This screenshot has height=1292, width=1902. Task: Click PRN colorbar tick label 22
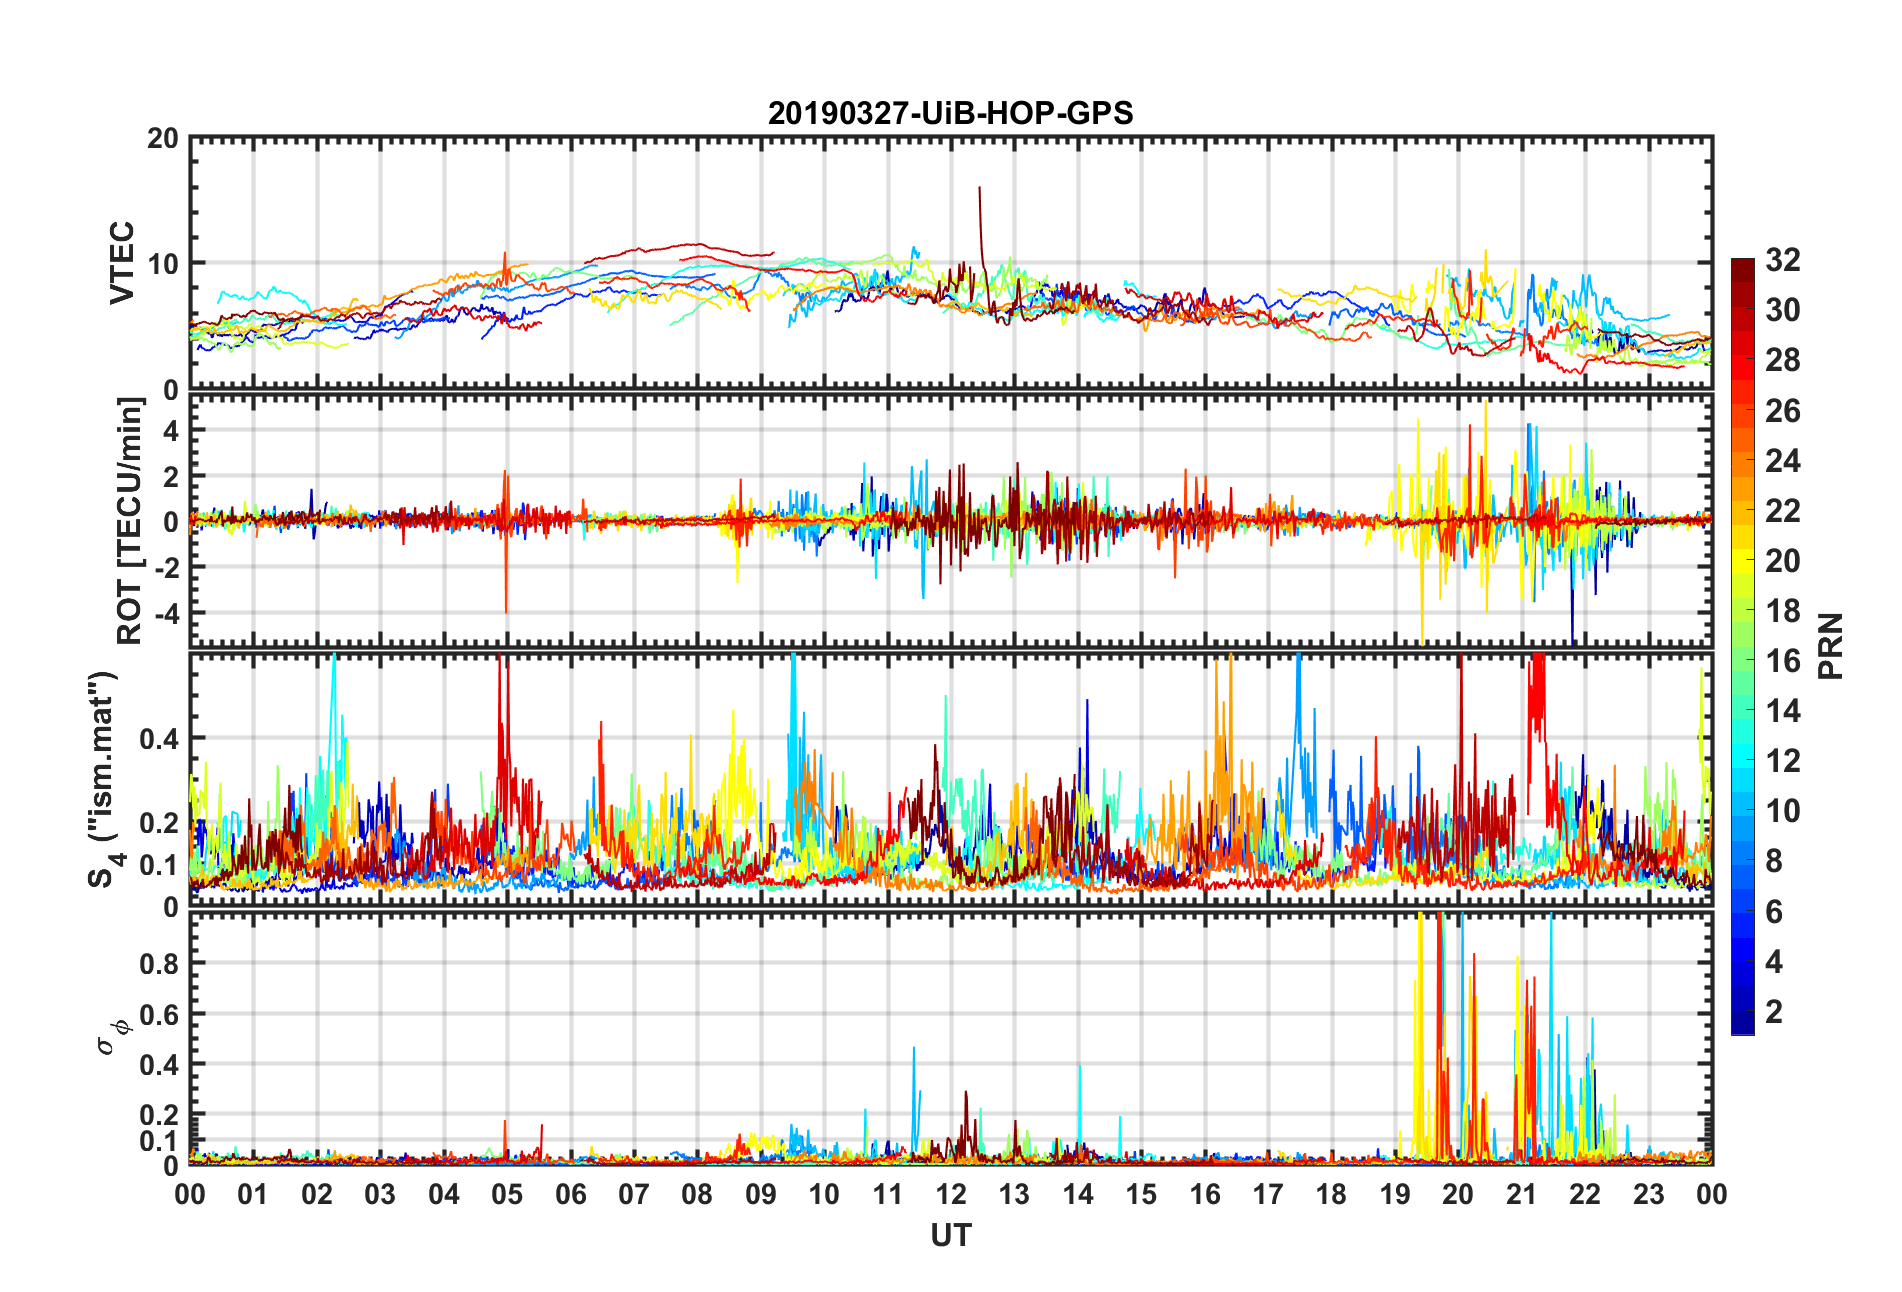[1783, 510]
